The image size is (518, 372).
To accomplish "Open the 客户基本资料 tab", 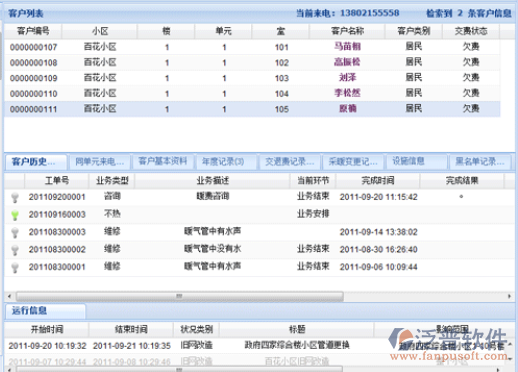I will (x=163, y=161).
